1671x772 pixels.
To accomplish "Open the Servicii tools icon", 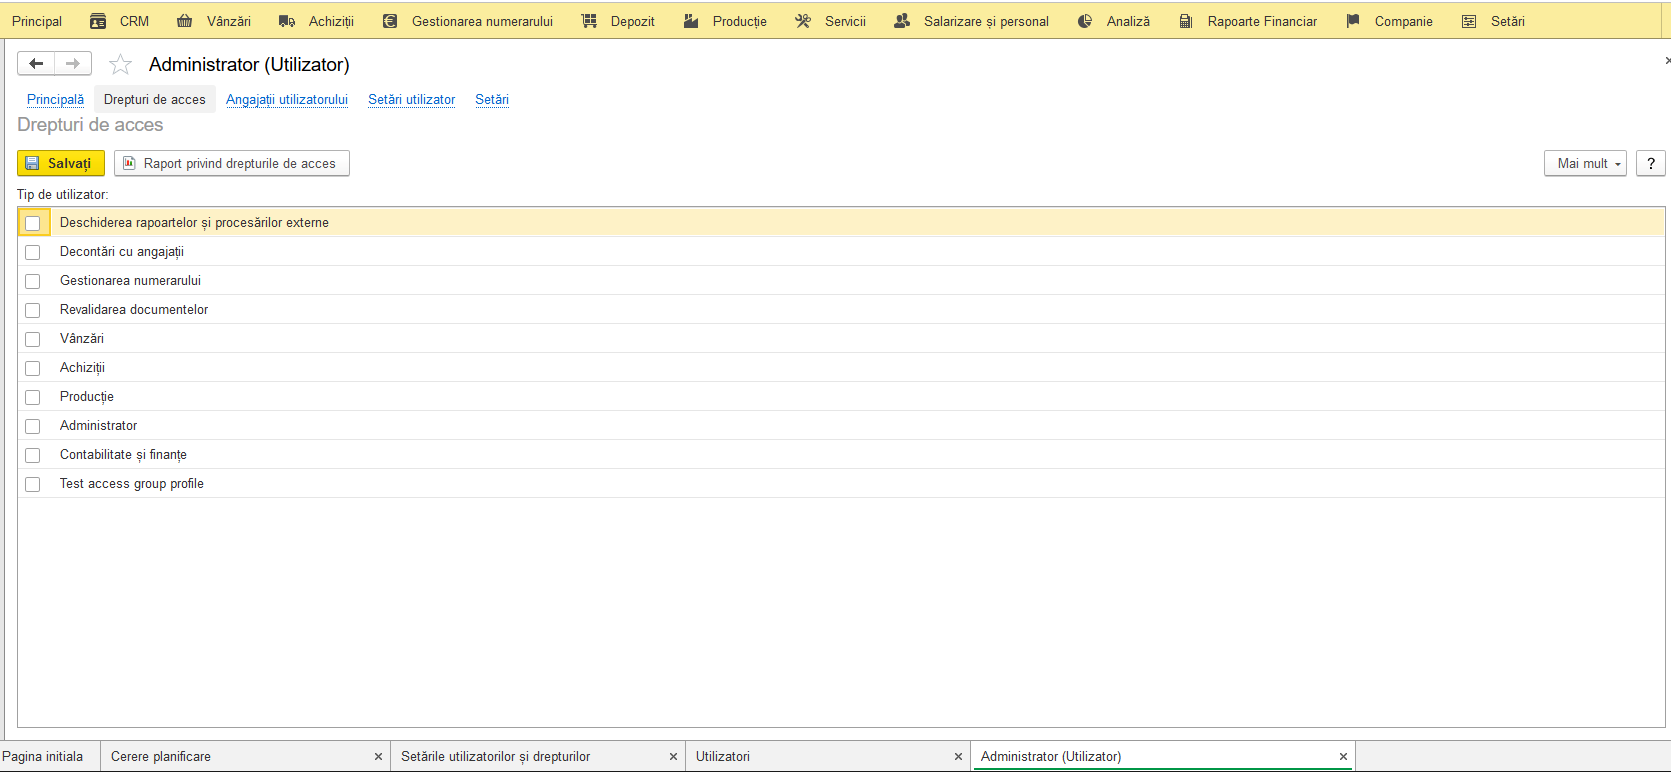I will [x=803, y=21].
